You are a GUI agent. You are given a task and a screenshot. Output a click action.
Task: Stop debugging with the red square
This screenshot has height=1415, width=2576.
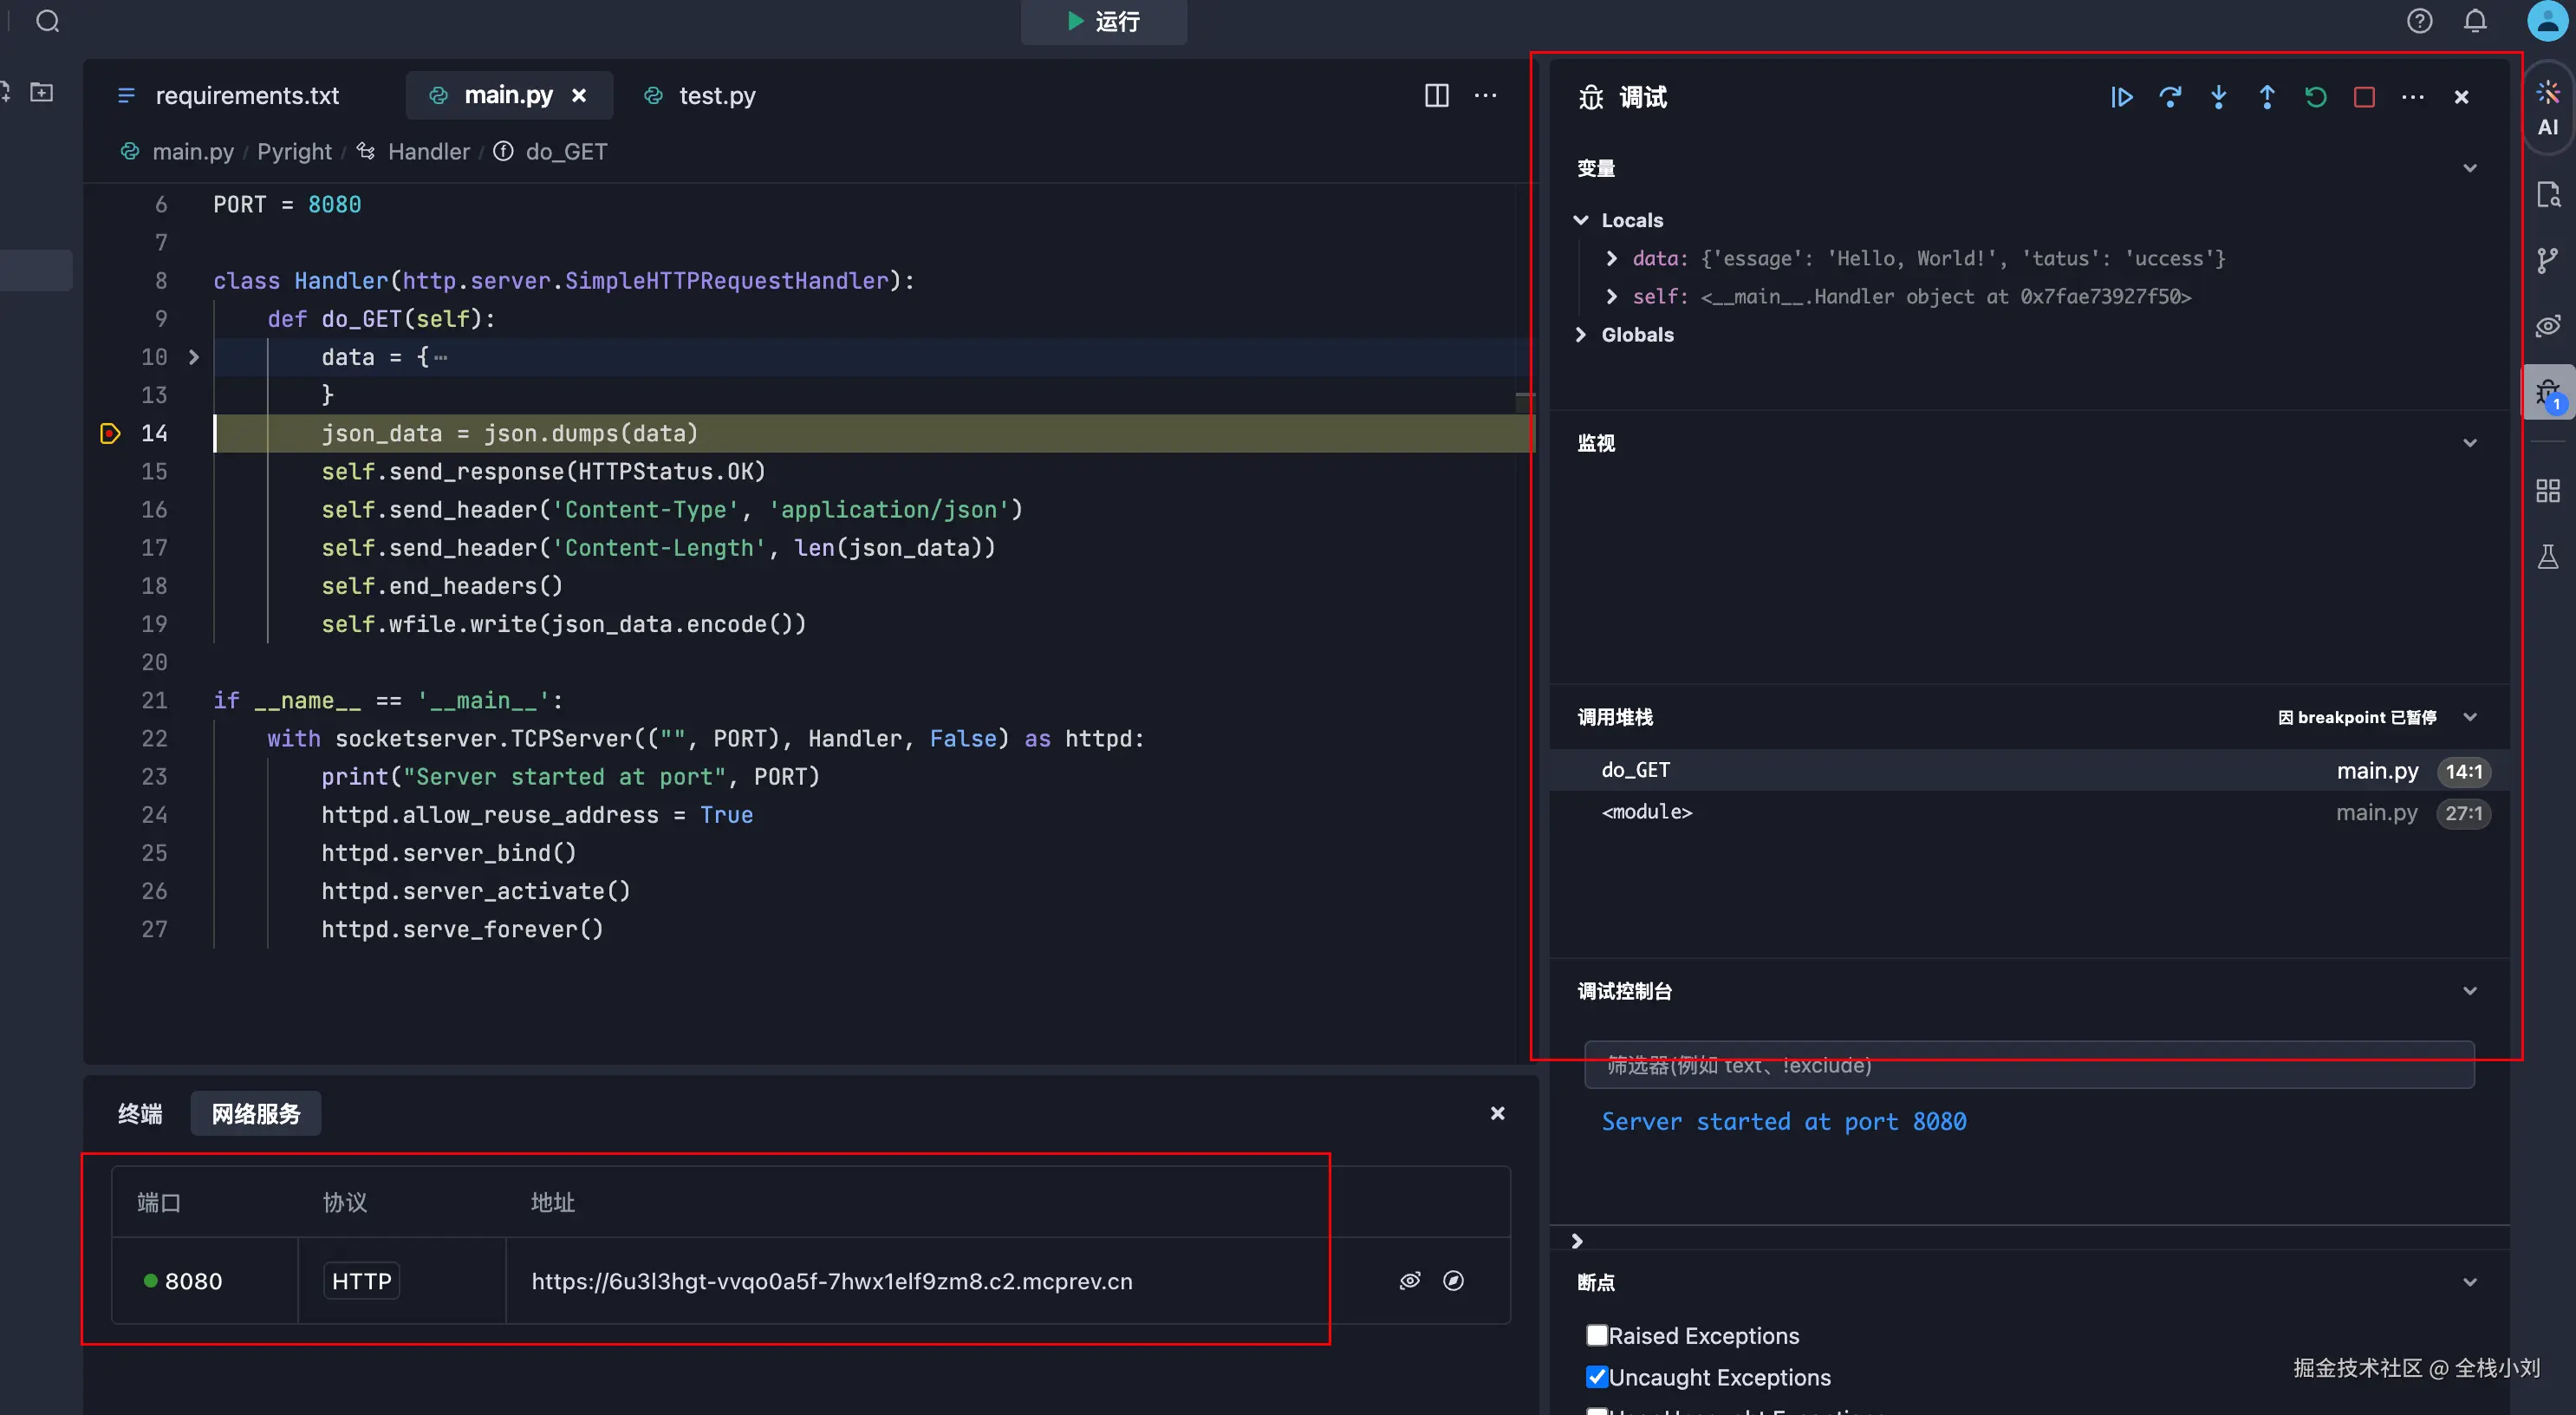[2364, 97]
